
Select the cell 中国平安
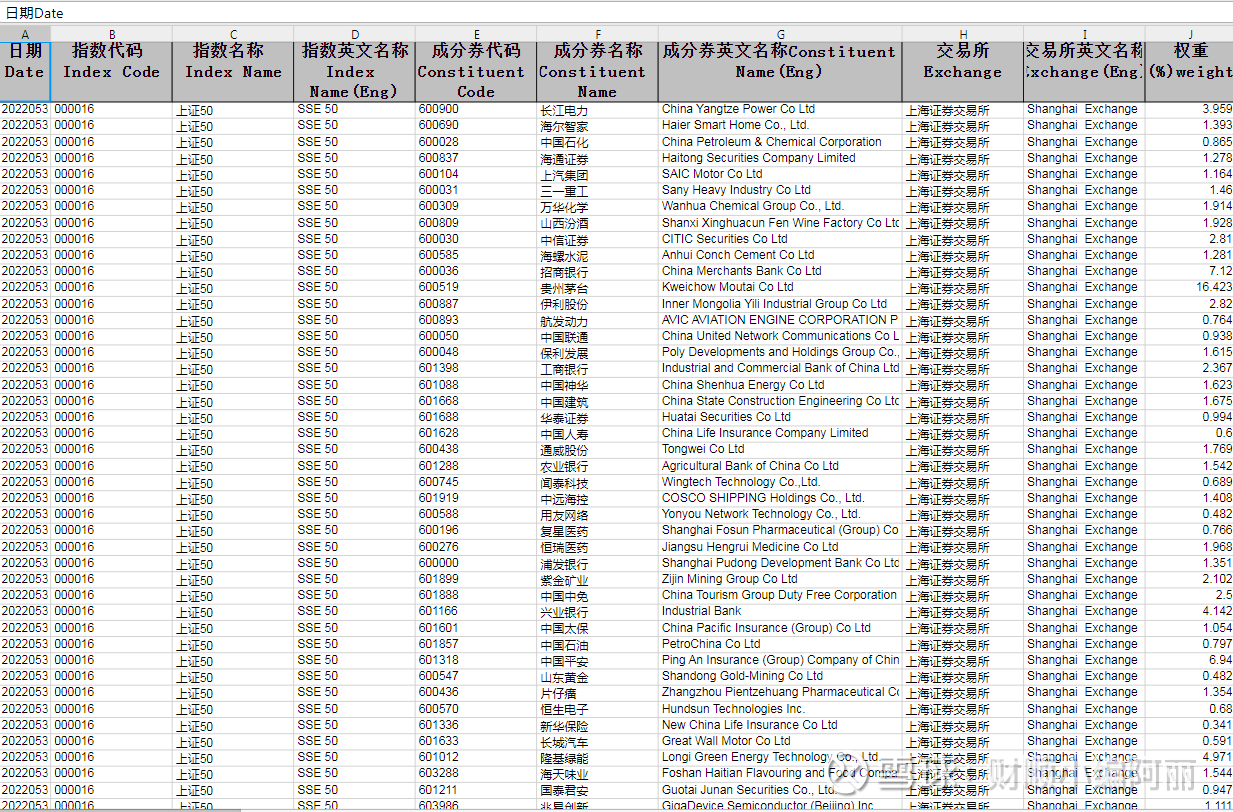pos(597,660)
